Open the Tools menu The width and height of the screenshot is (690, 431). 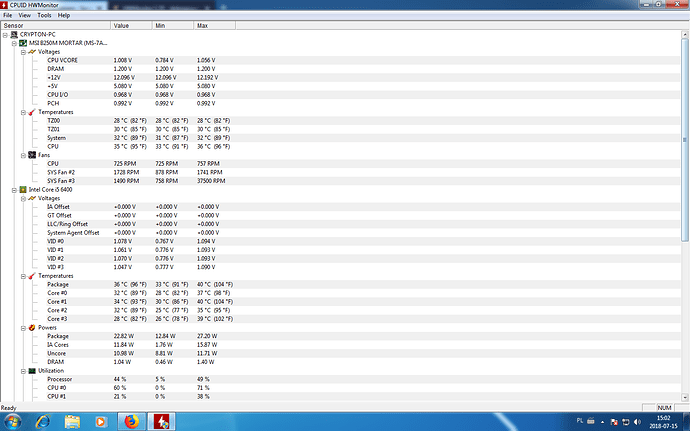click(45, 16)
